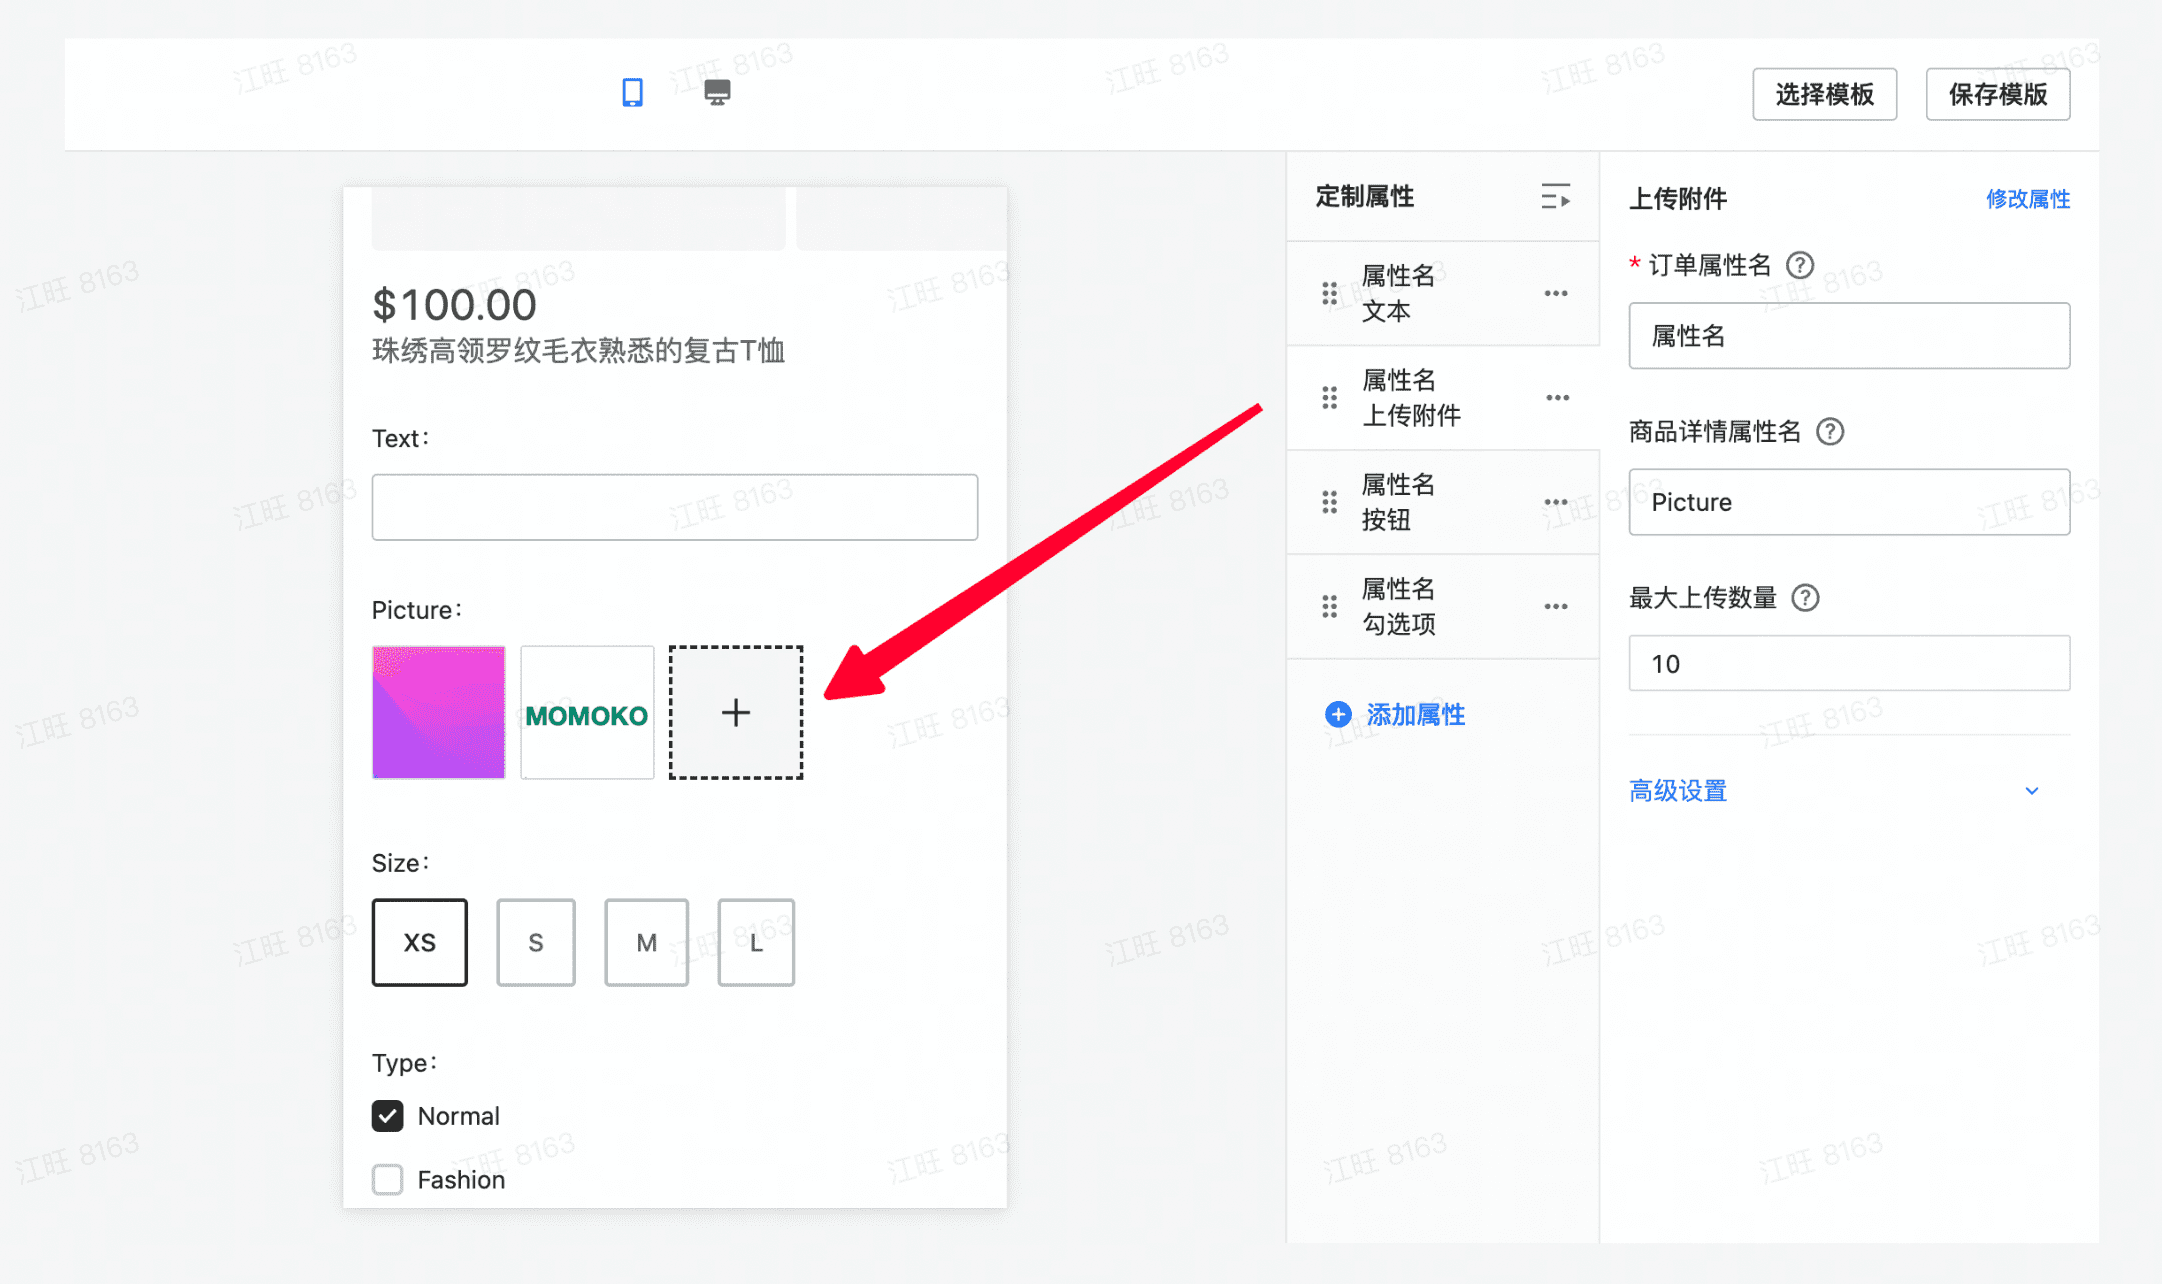Select the 属性名 上传附件 attribute row
This screenshot has height=1284, width=2162.
pyautogui.click(x=1443, y=398)
